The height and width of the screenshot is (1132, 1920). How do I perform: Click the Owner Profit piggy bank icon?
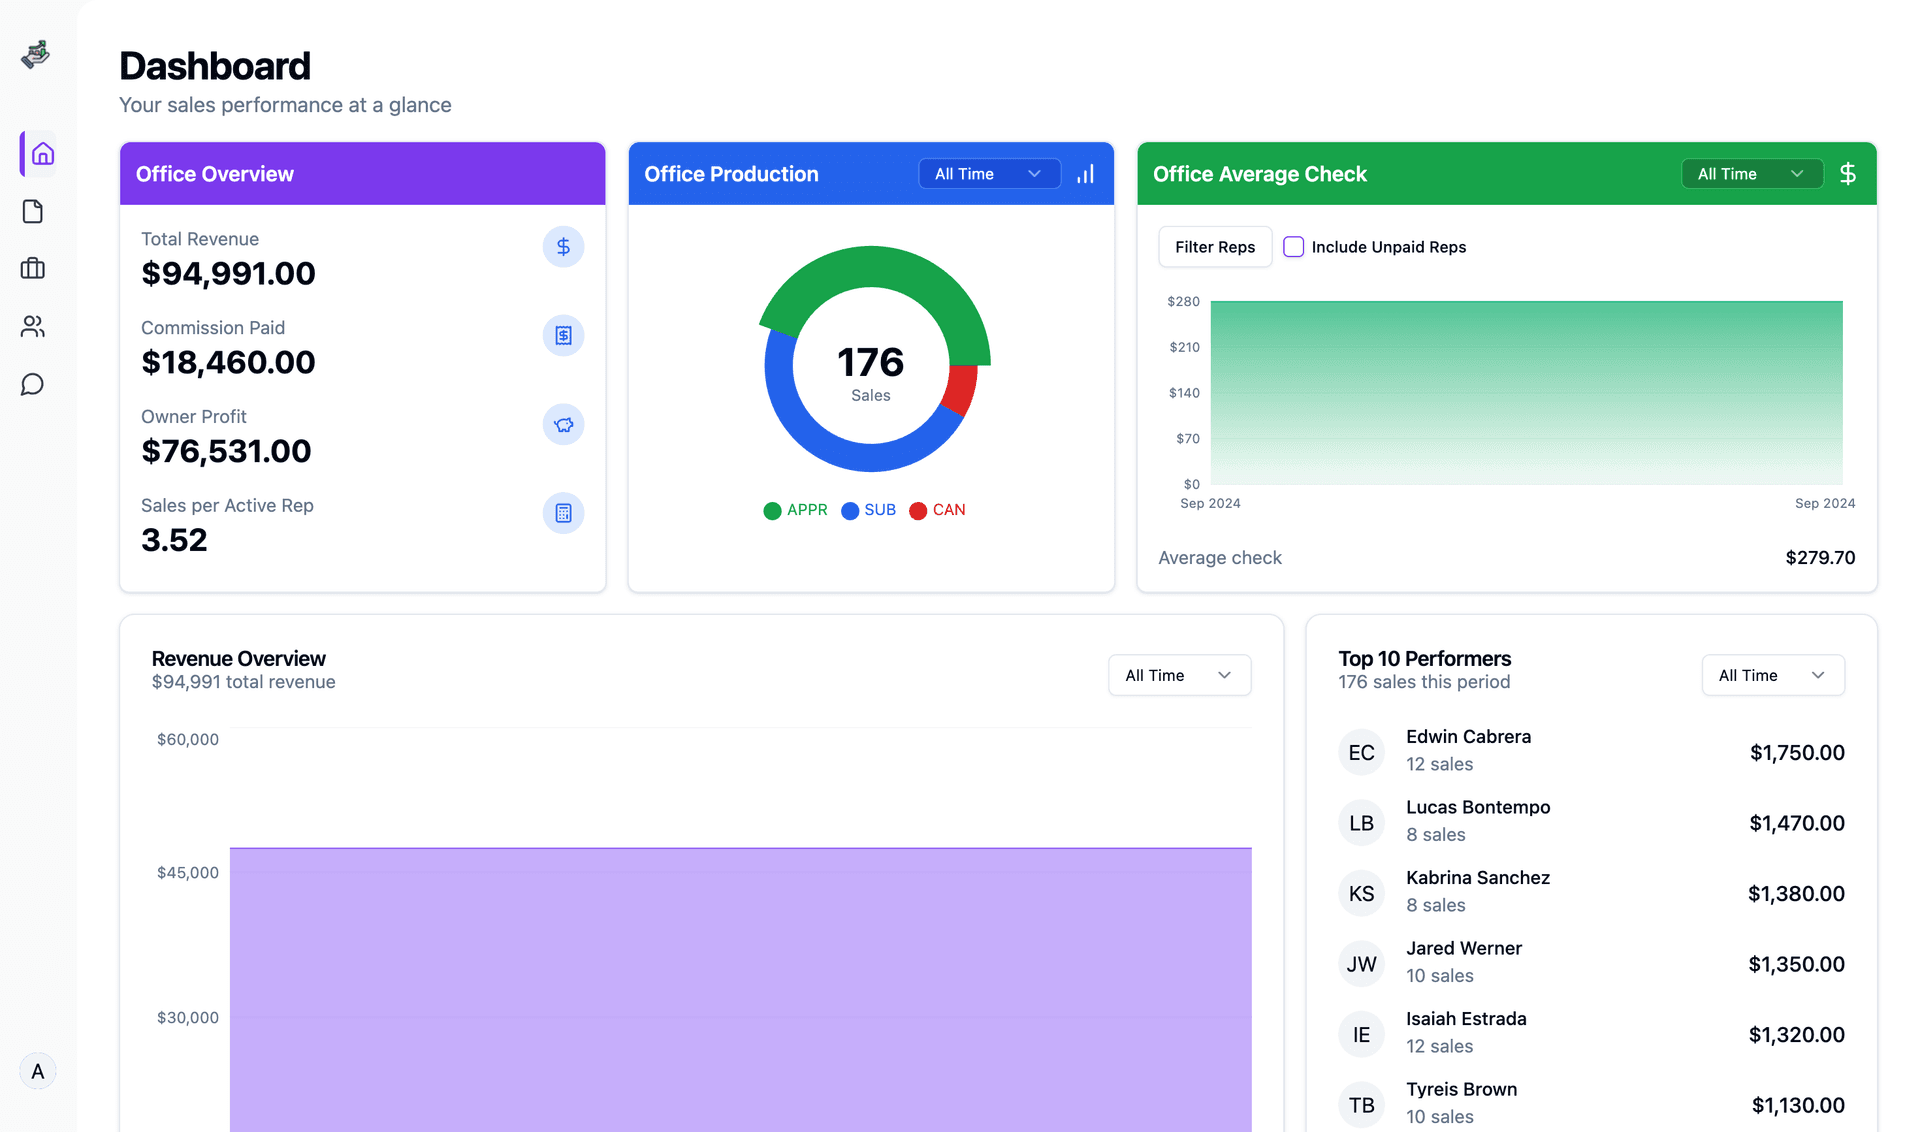[563, 424]
